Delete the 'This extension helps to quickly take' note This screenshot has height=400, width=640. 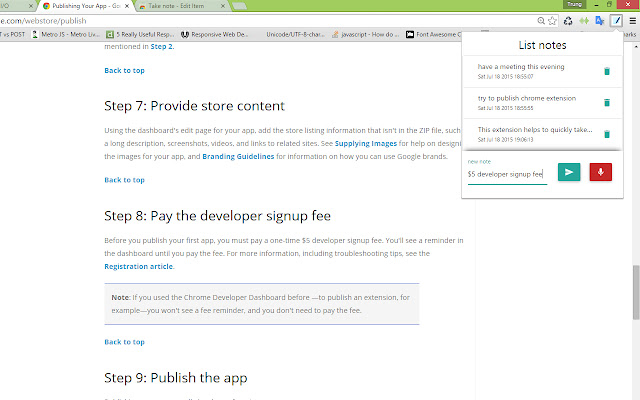607,134
